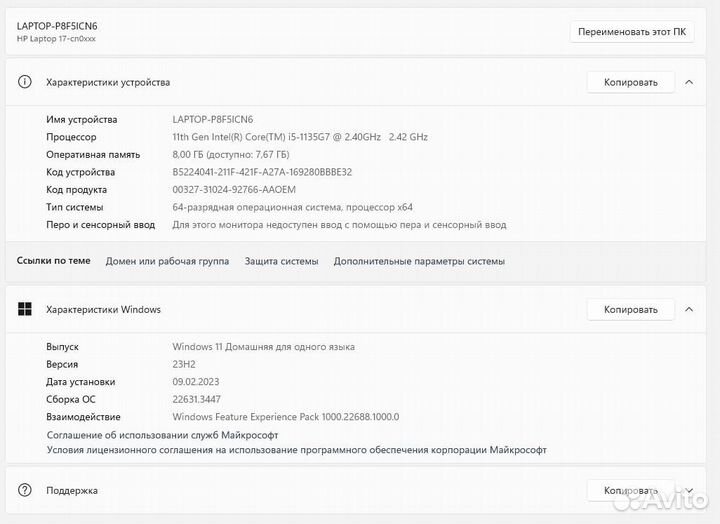Copy device specs with Копировать button
Screen dimensions: 720x524
point(630,82)
